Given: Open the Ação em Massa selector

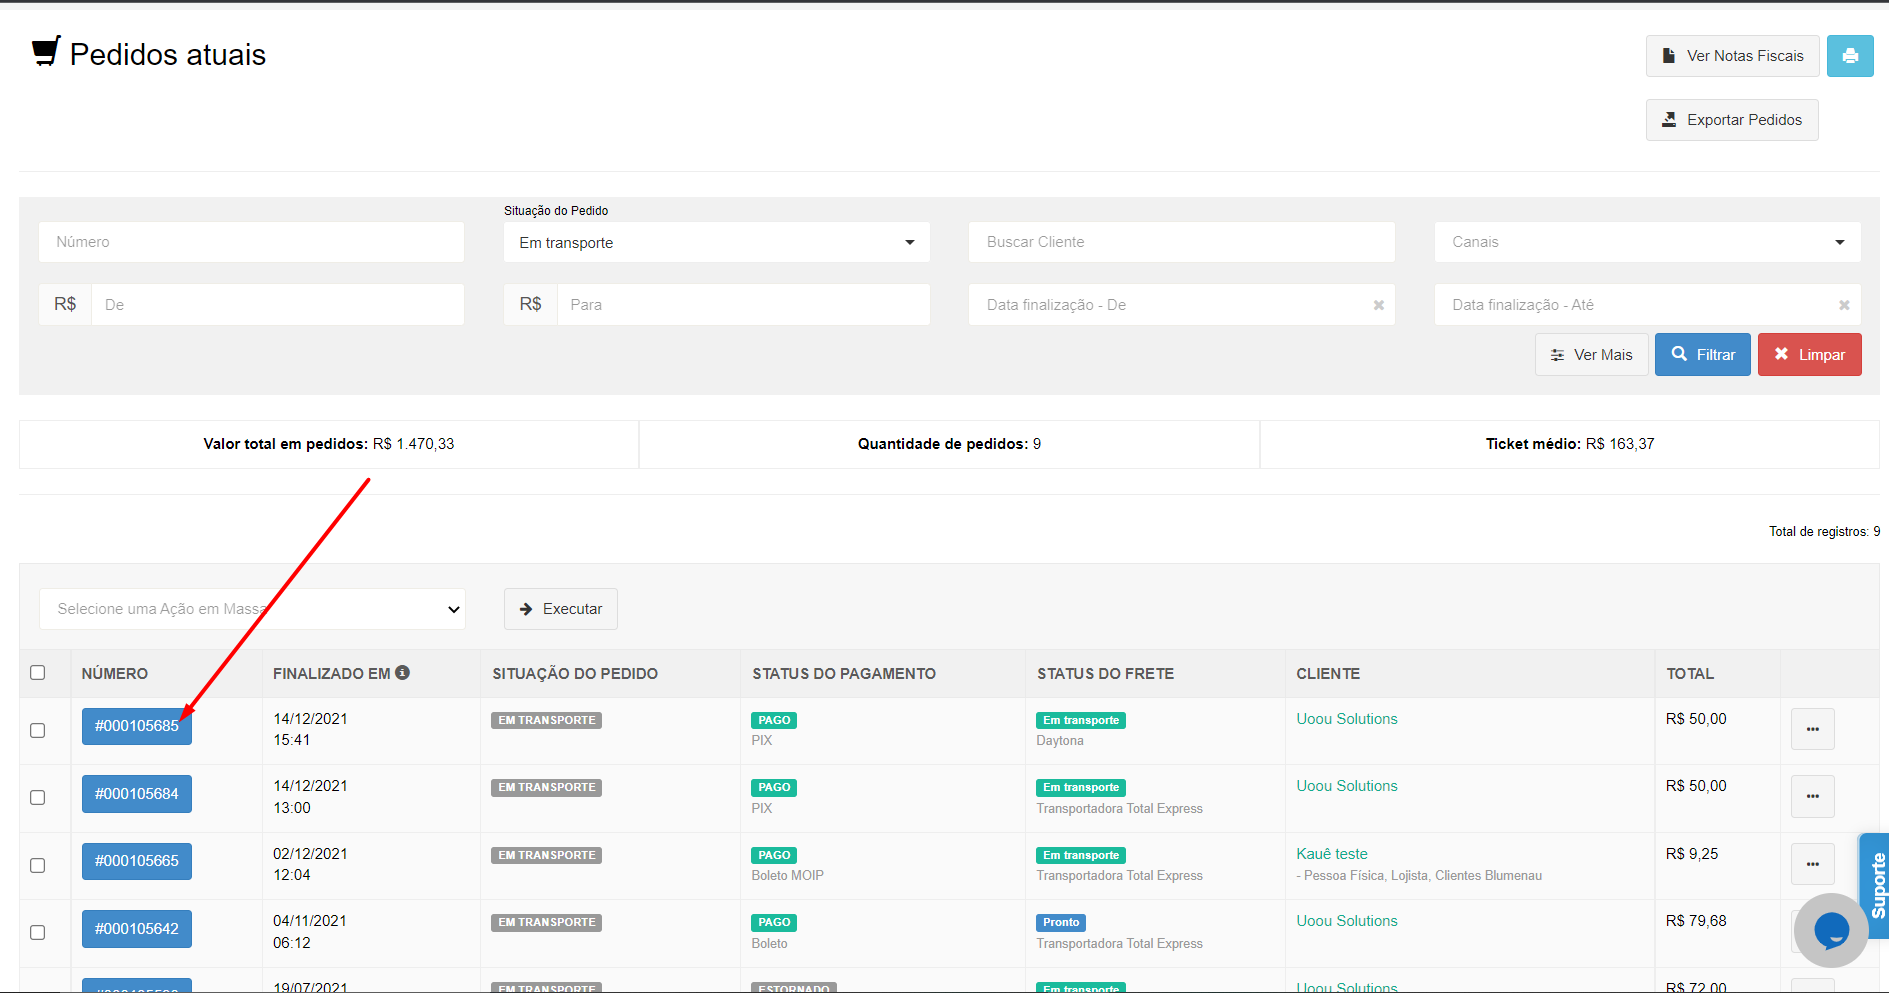Looking at the screenshot, I should click(253, 609).
